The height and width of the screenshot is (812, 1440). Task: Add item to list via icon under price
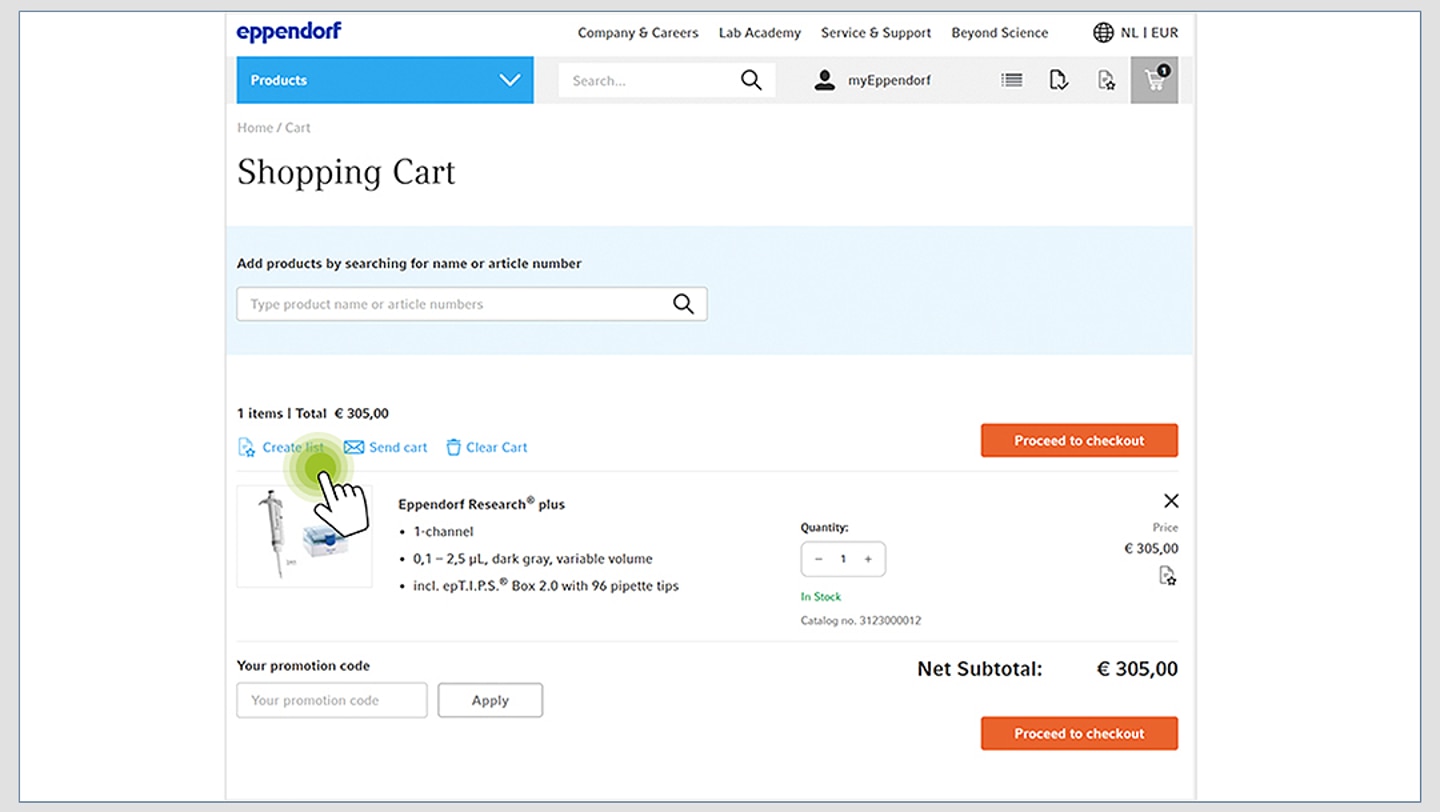1167,576
